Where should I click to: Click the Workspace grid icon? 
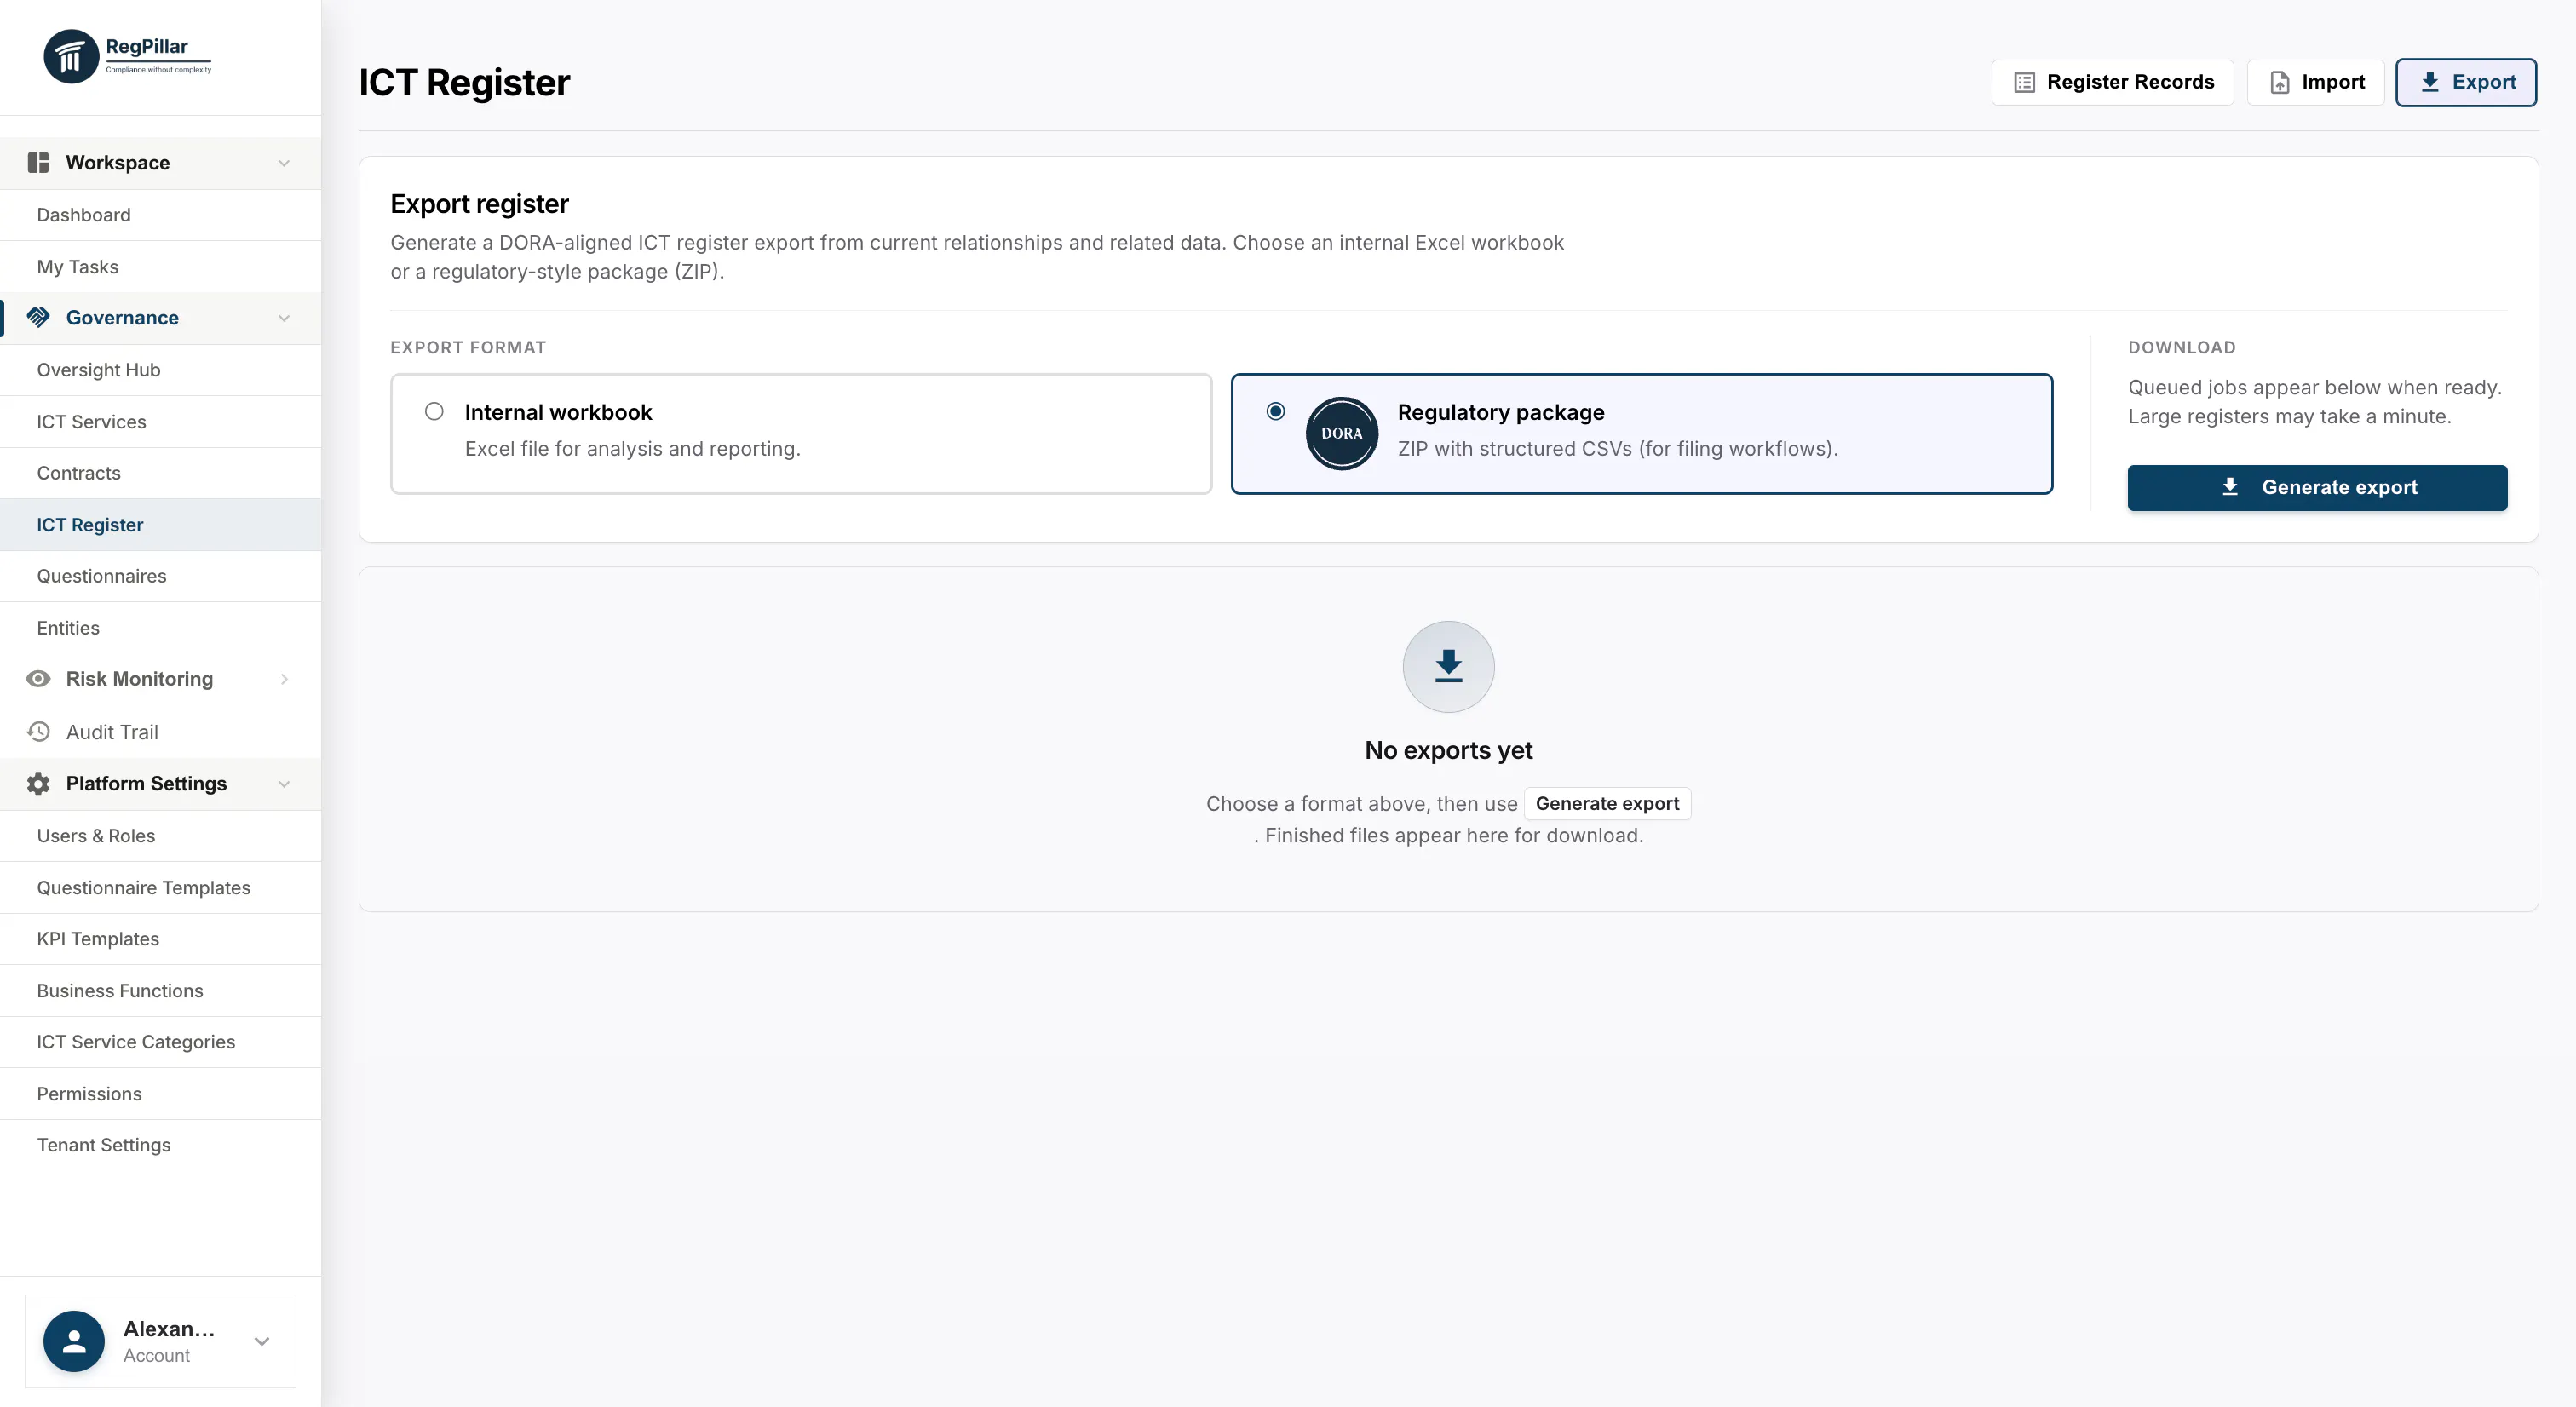click(x=38, y=162)
